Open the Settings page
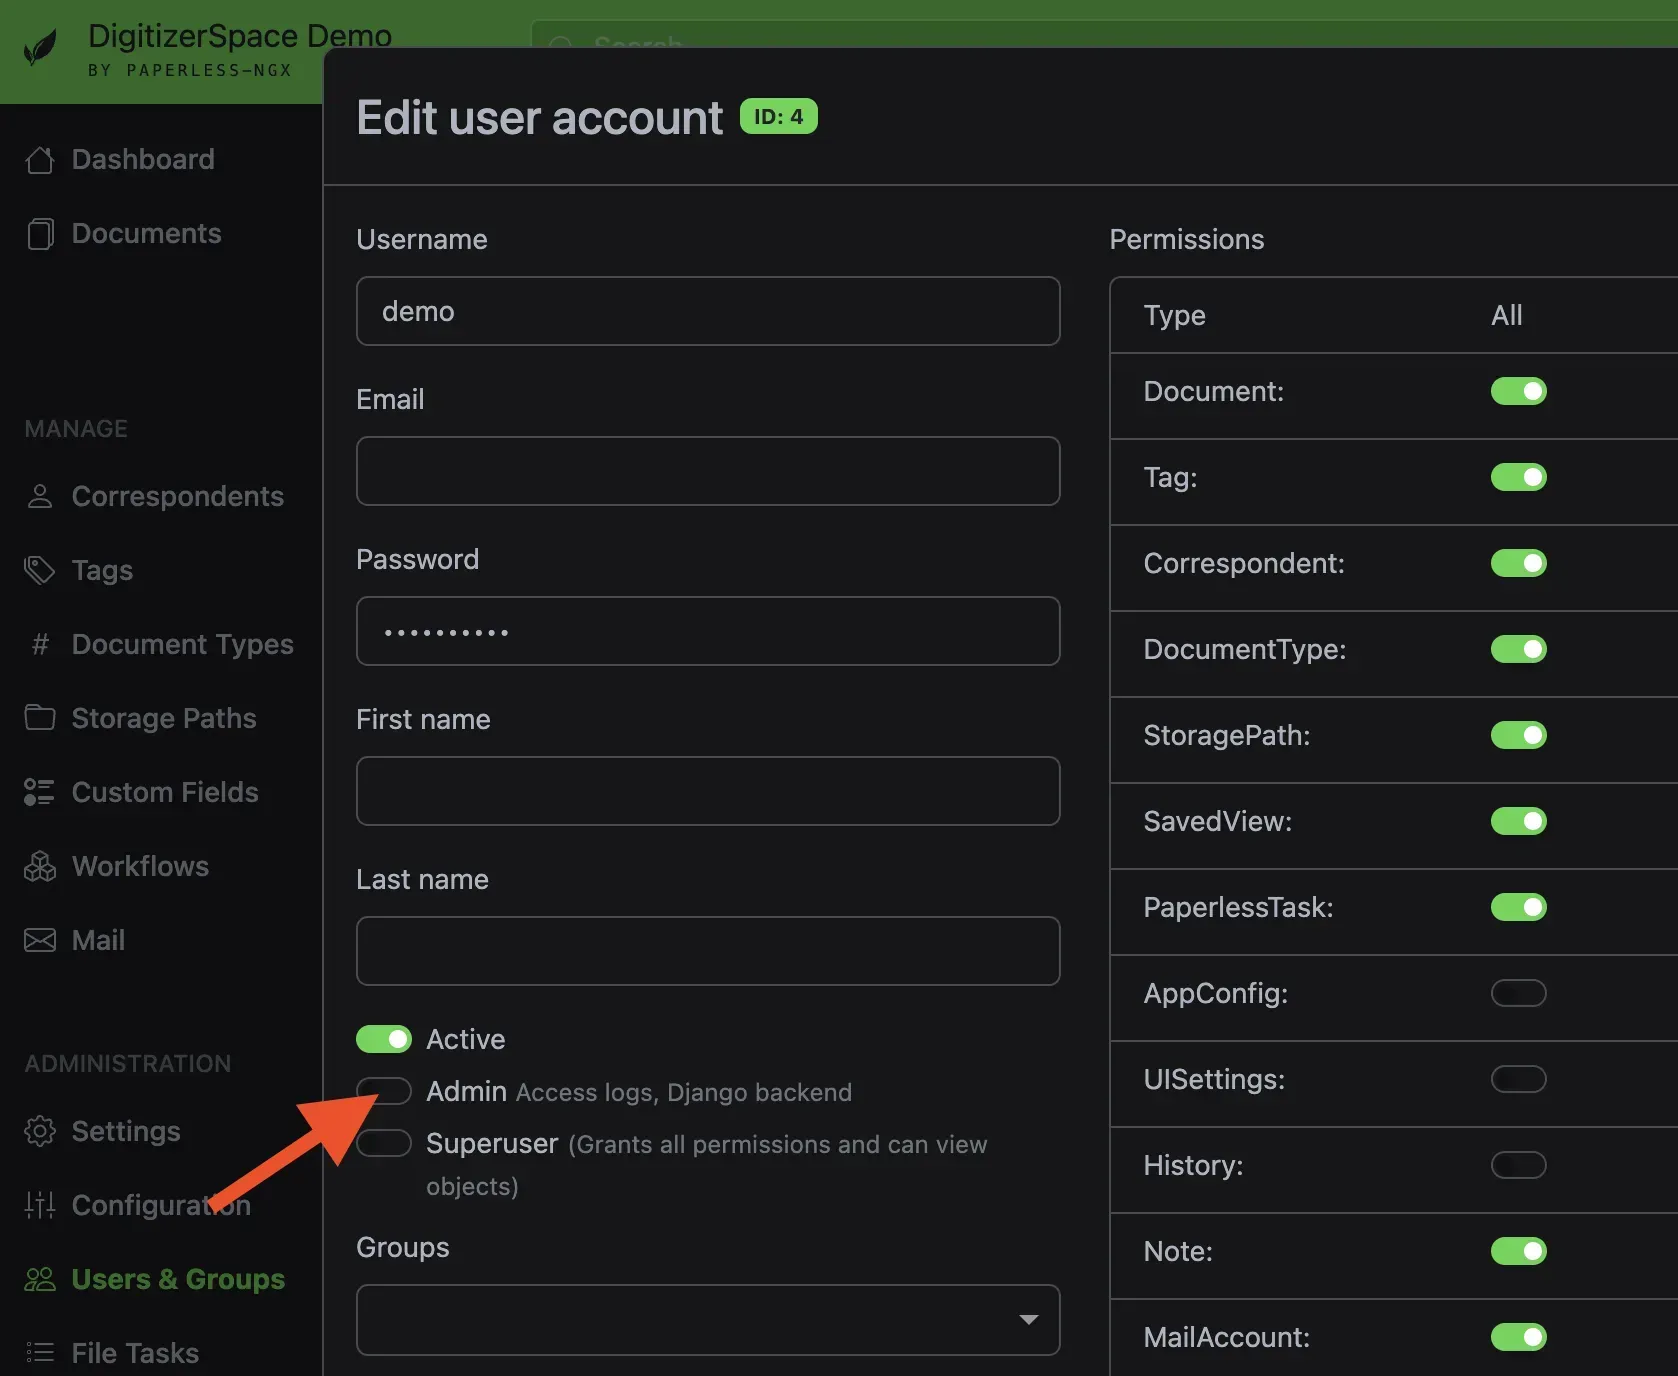Screen dimensions: 1678x1376 tap(126, 1131)
